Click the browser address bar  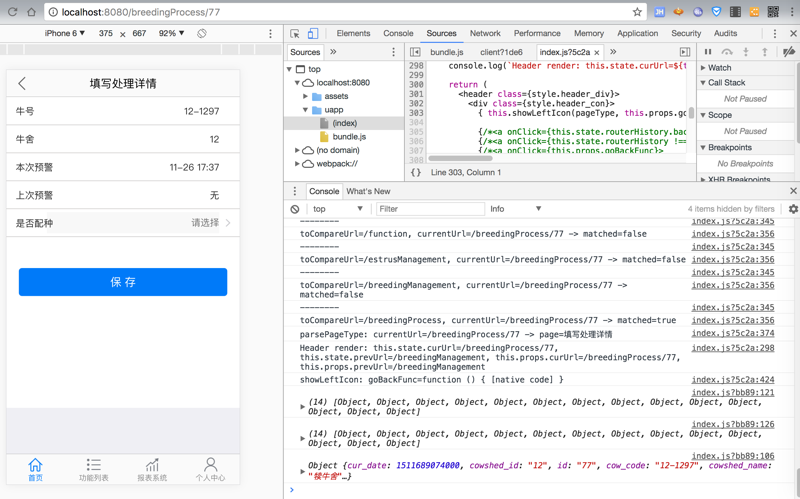(344, 12)
